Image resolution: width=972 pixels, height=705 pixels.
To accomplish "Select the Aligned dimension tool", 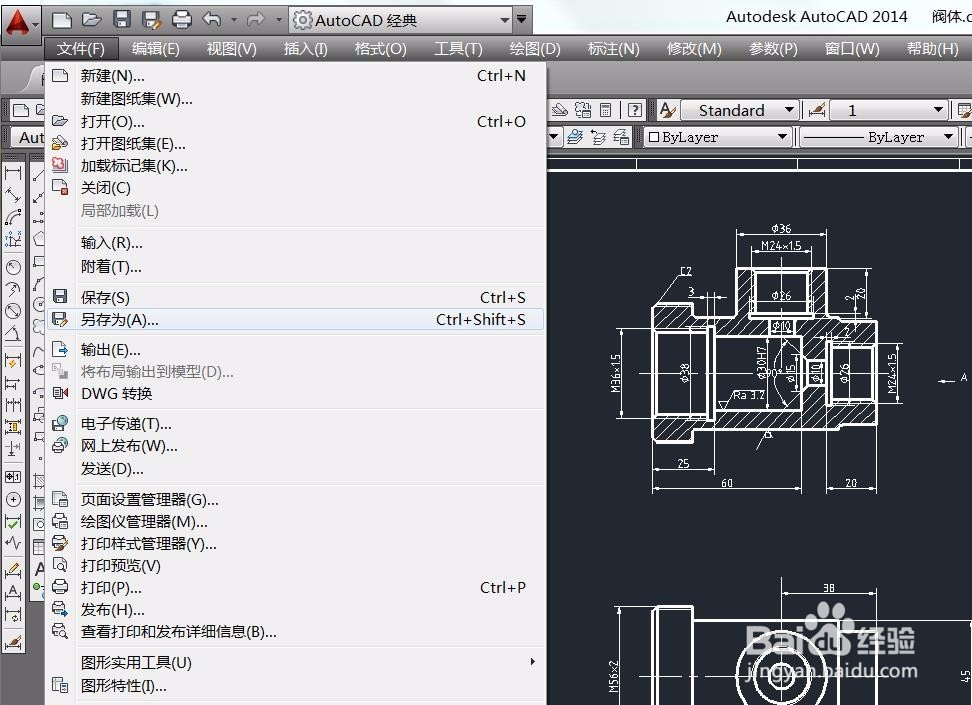I will click(13, 196).
